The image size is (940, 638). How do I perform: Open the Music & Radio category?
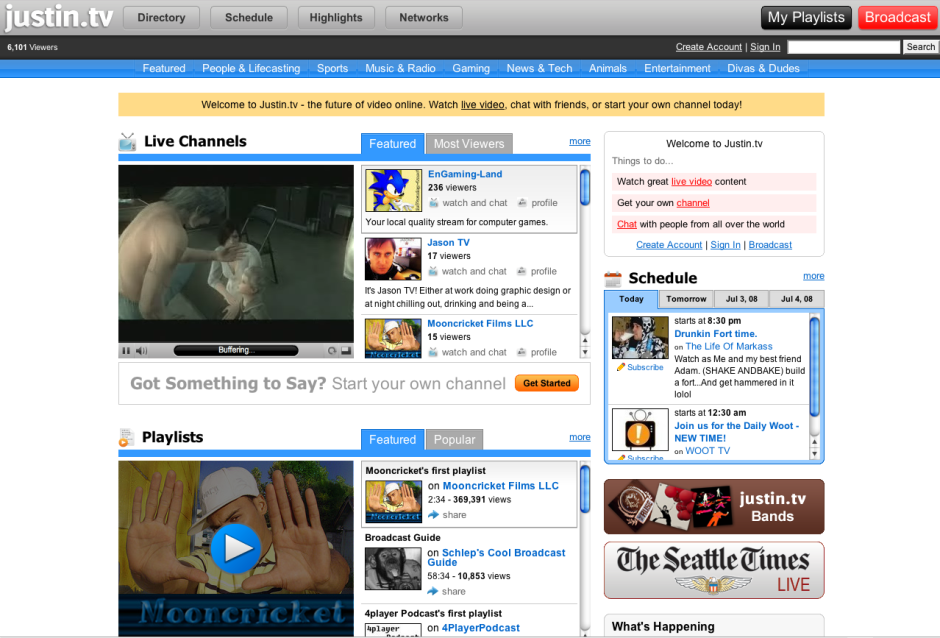(400, 68)
